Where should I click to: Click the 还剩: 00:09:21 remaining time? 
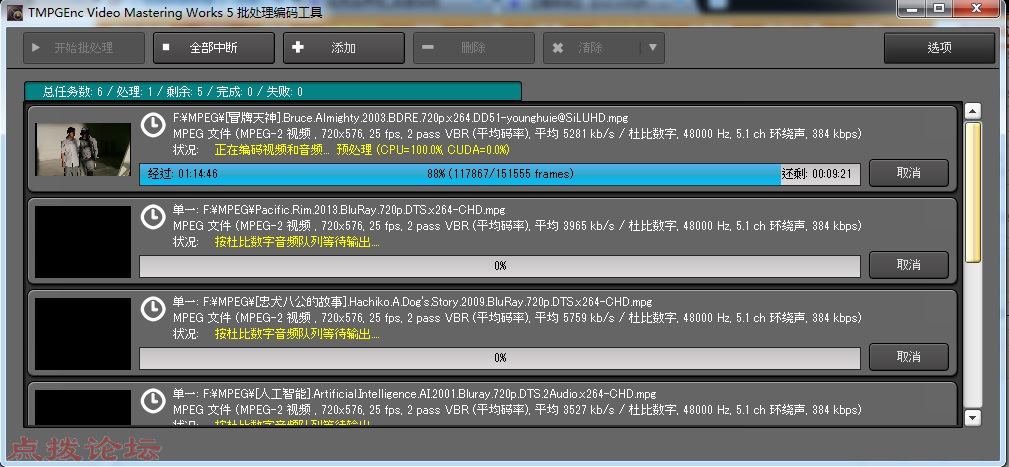[817, 174]
